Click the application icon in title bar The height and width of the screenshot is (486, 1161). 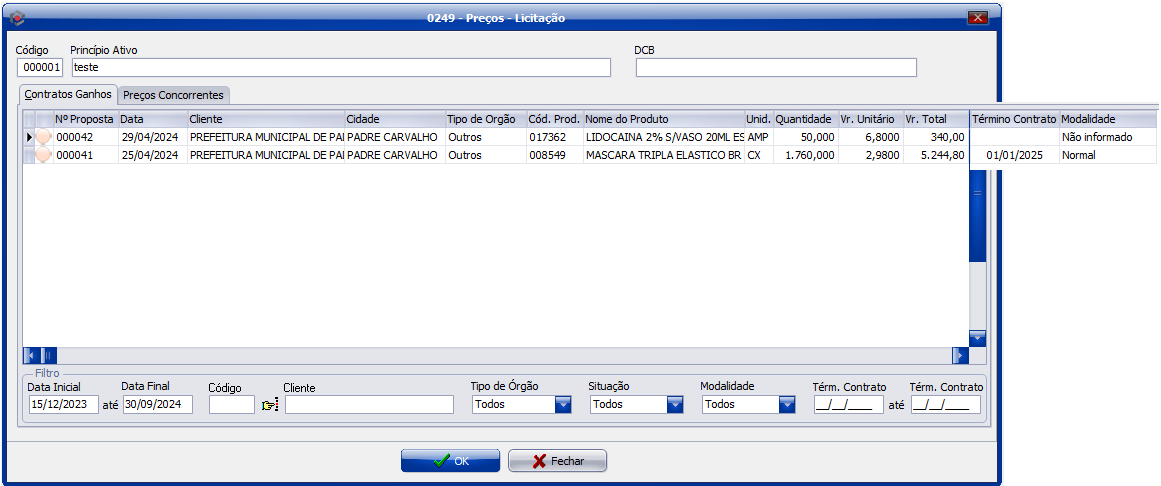pos(16,17)
